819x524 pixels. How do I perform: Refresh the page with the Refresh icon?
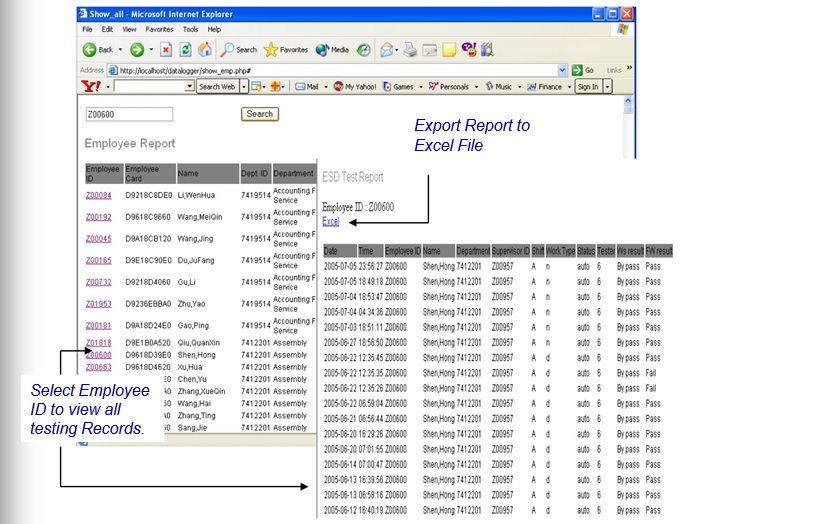click(x=186, y=49)
